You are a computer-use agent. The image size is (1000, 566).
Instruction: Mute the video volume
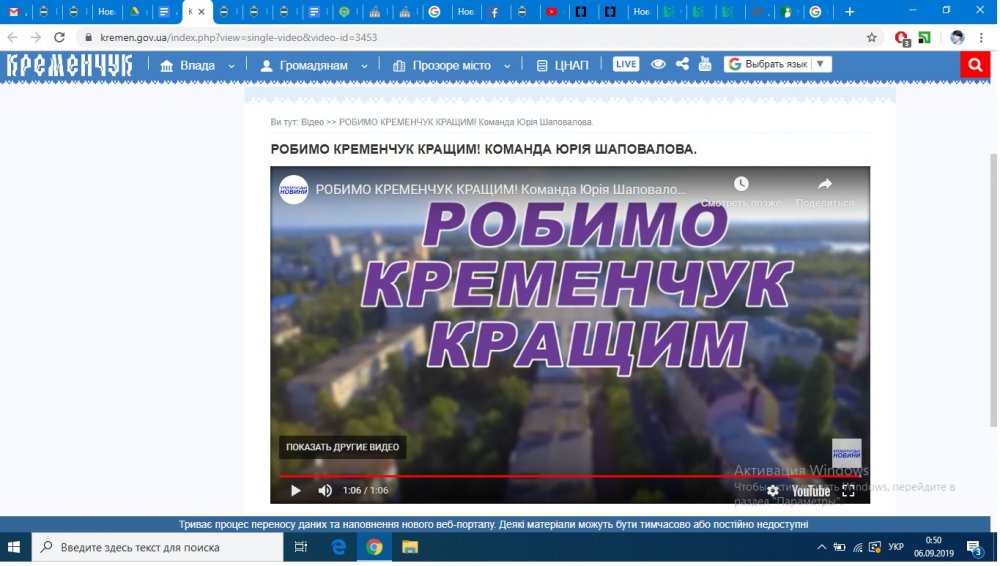[325, 490]
